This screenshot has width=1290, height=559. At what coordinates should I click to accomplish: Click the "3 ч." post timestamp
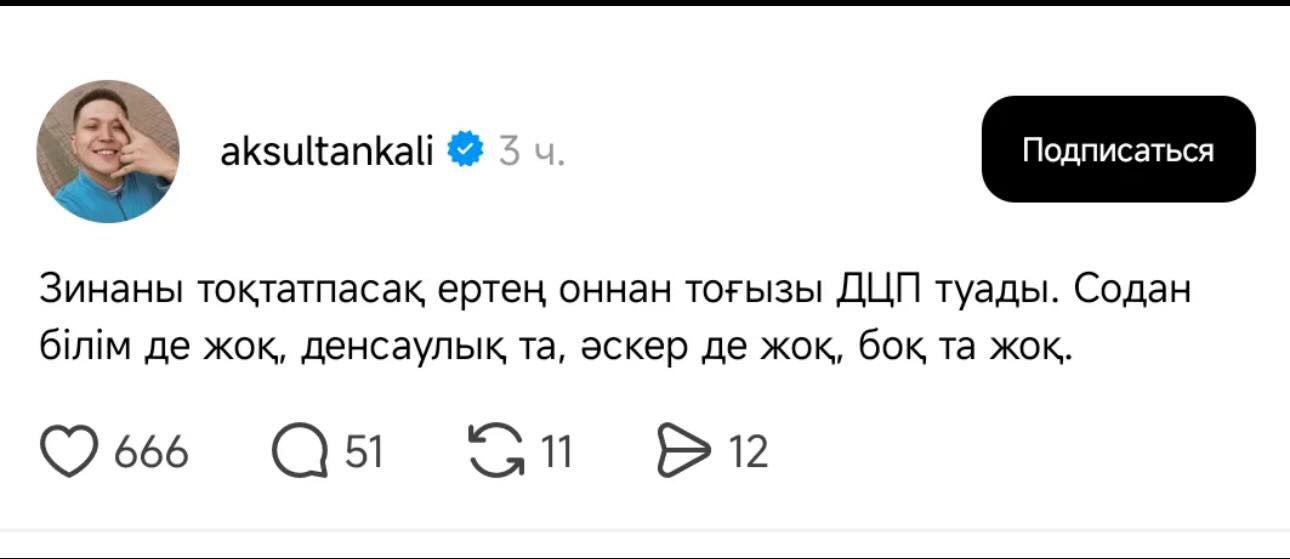[x=531, y=152]
